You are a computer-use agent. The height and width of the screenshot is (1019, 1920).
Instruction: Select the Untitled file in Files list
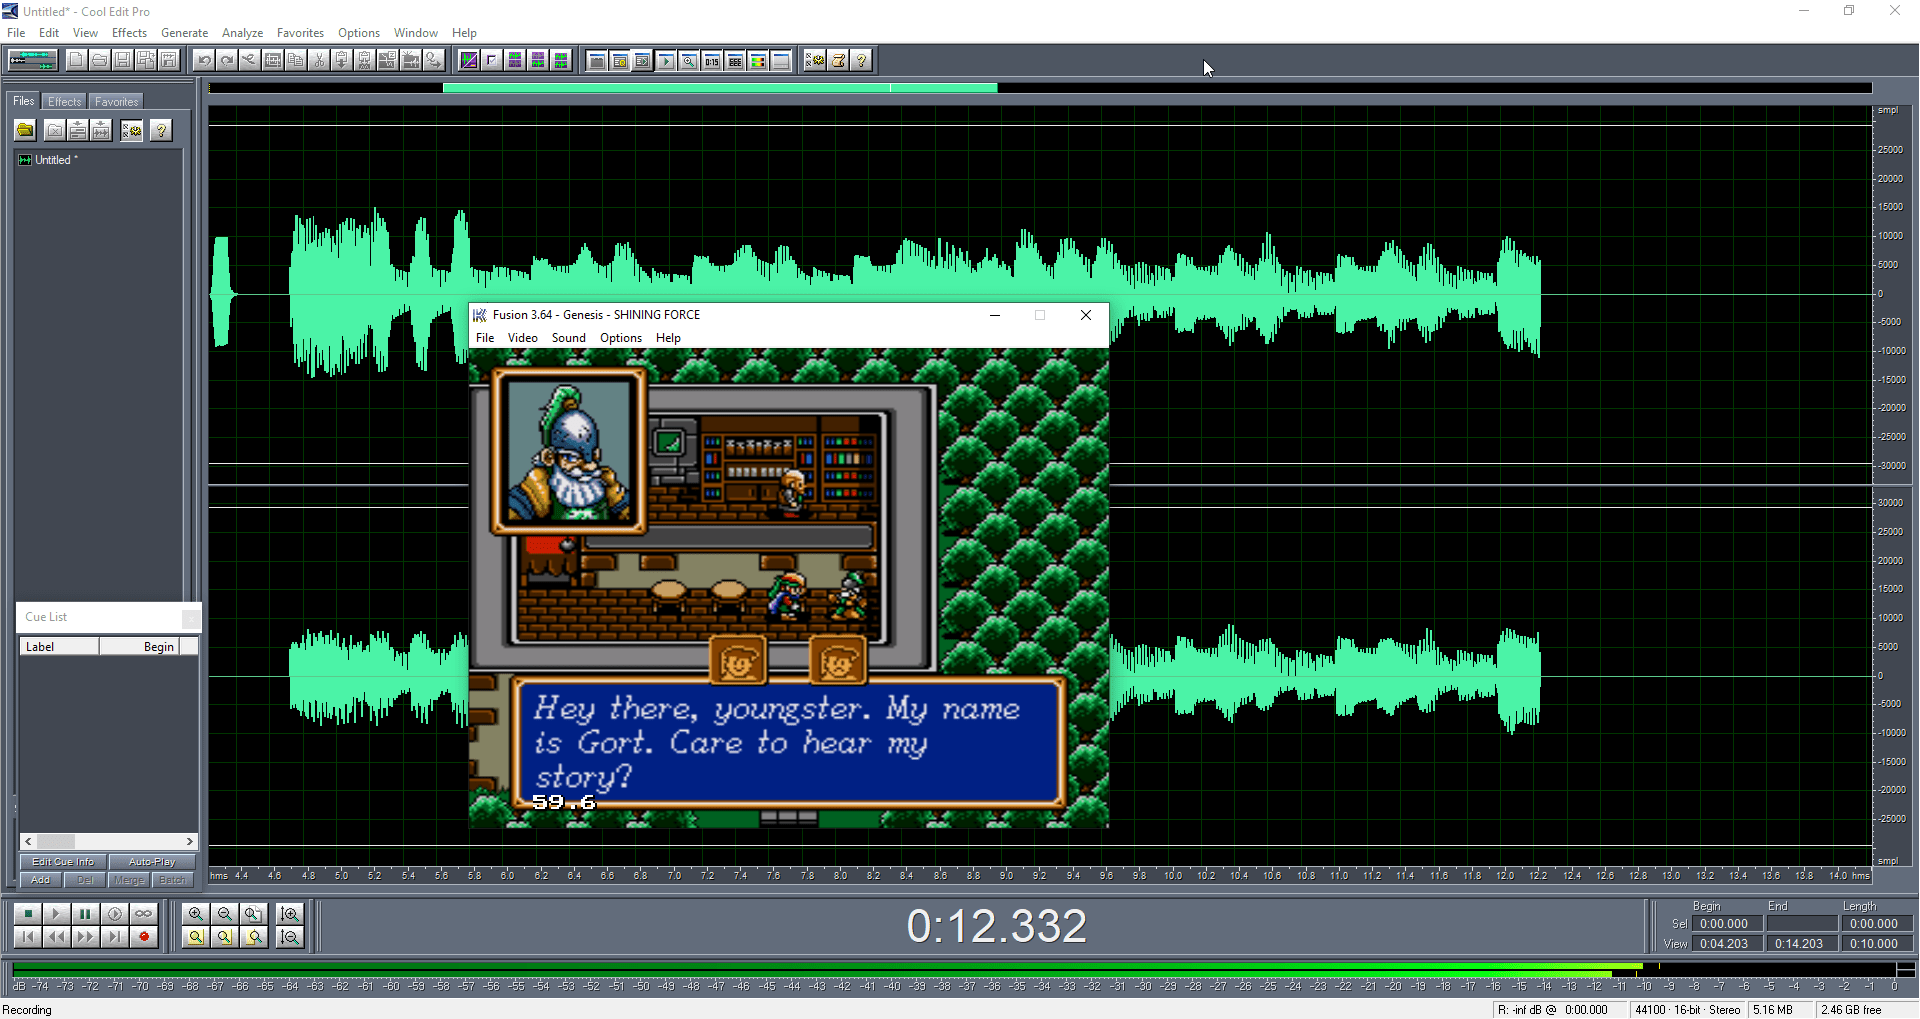pos(54,160)
